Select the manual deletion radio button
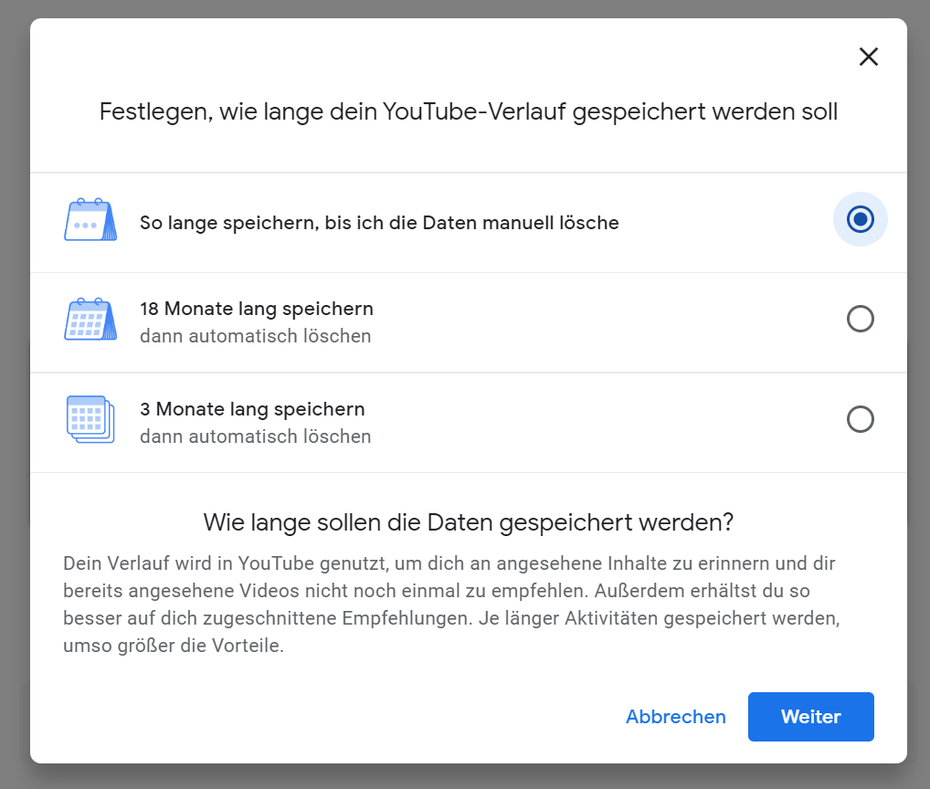The image size is (930, 789). 860,219
